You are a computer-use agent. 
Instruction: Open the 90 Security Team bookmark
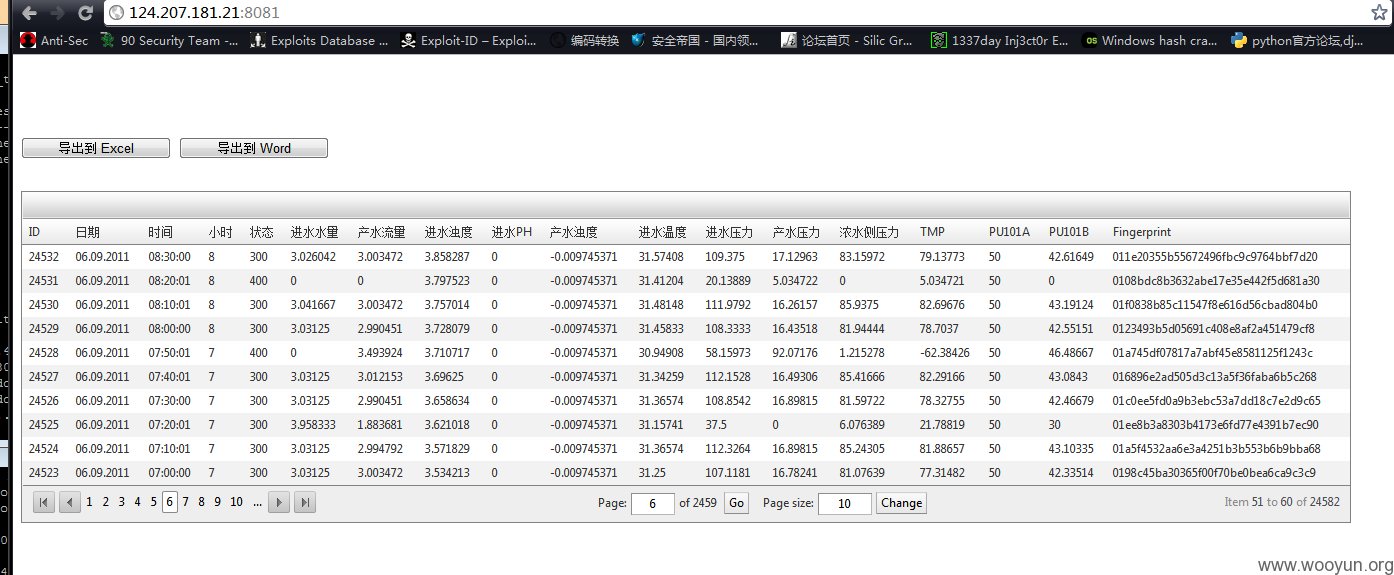pyautogui.click(x=169, y=41)
